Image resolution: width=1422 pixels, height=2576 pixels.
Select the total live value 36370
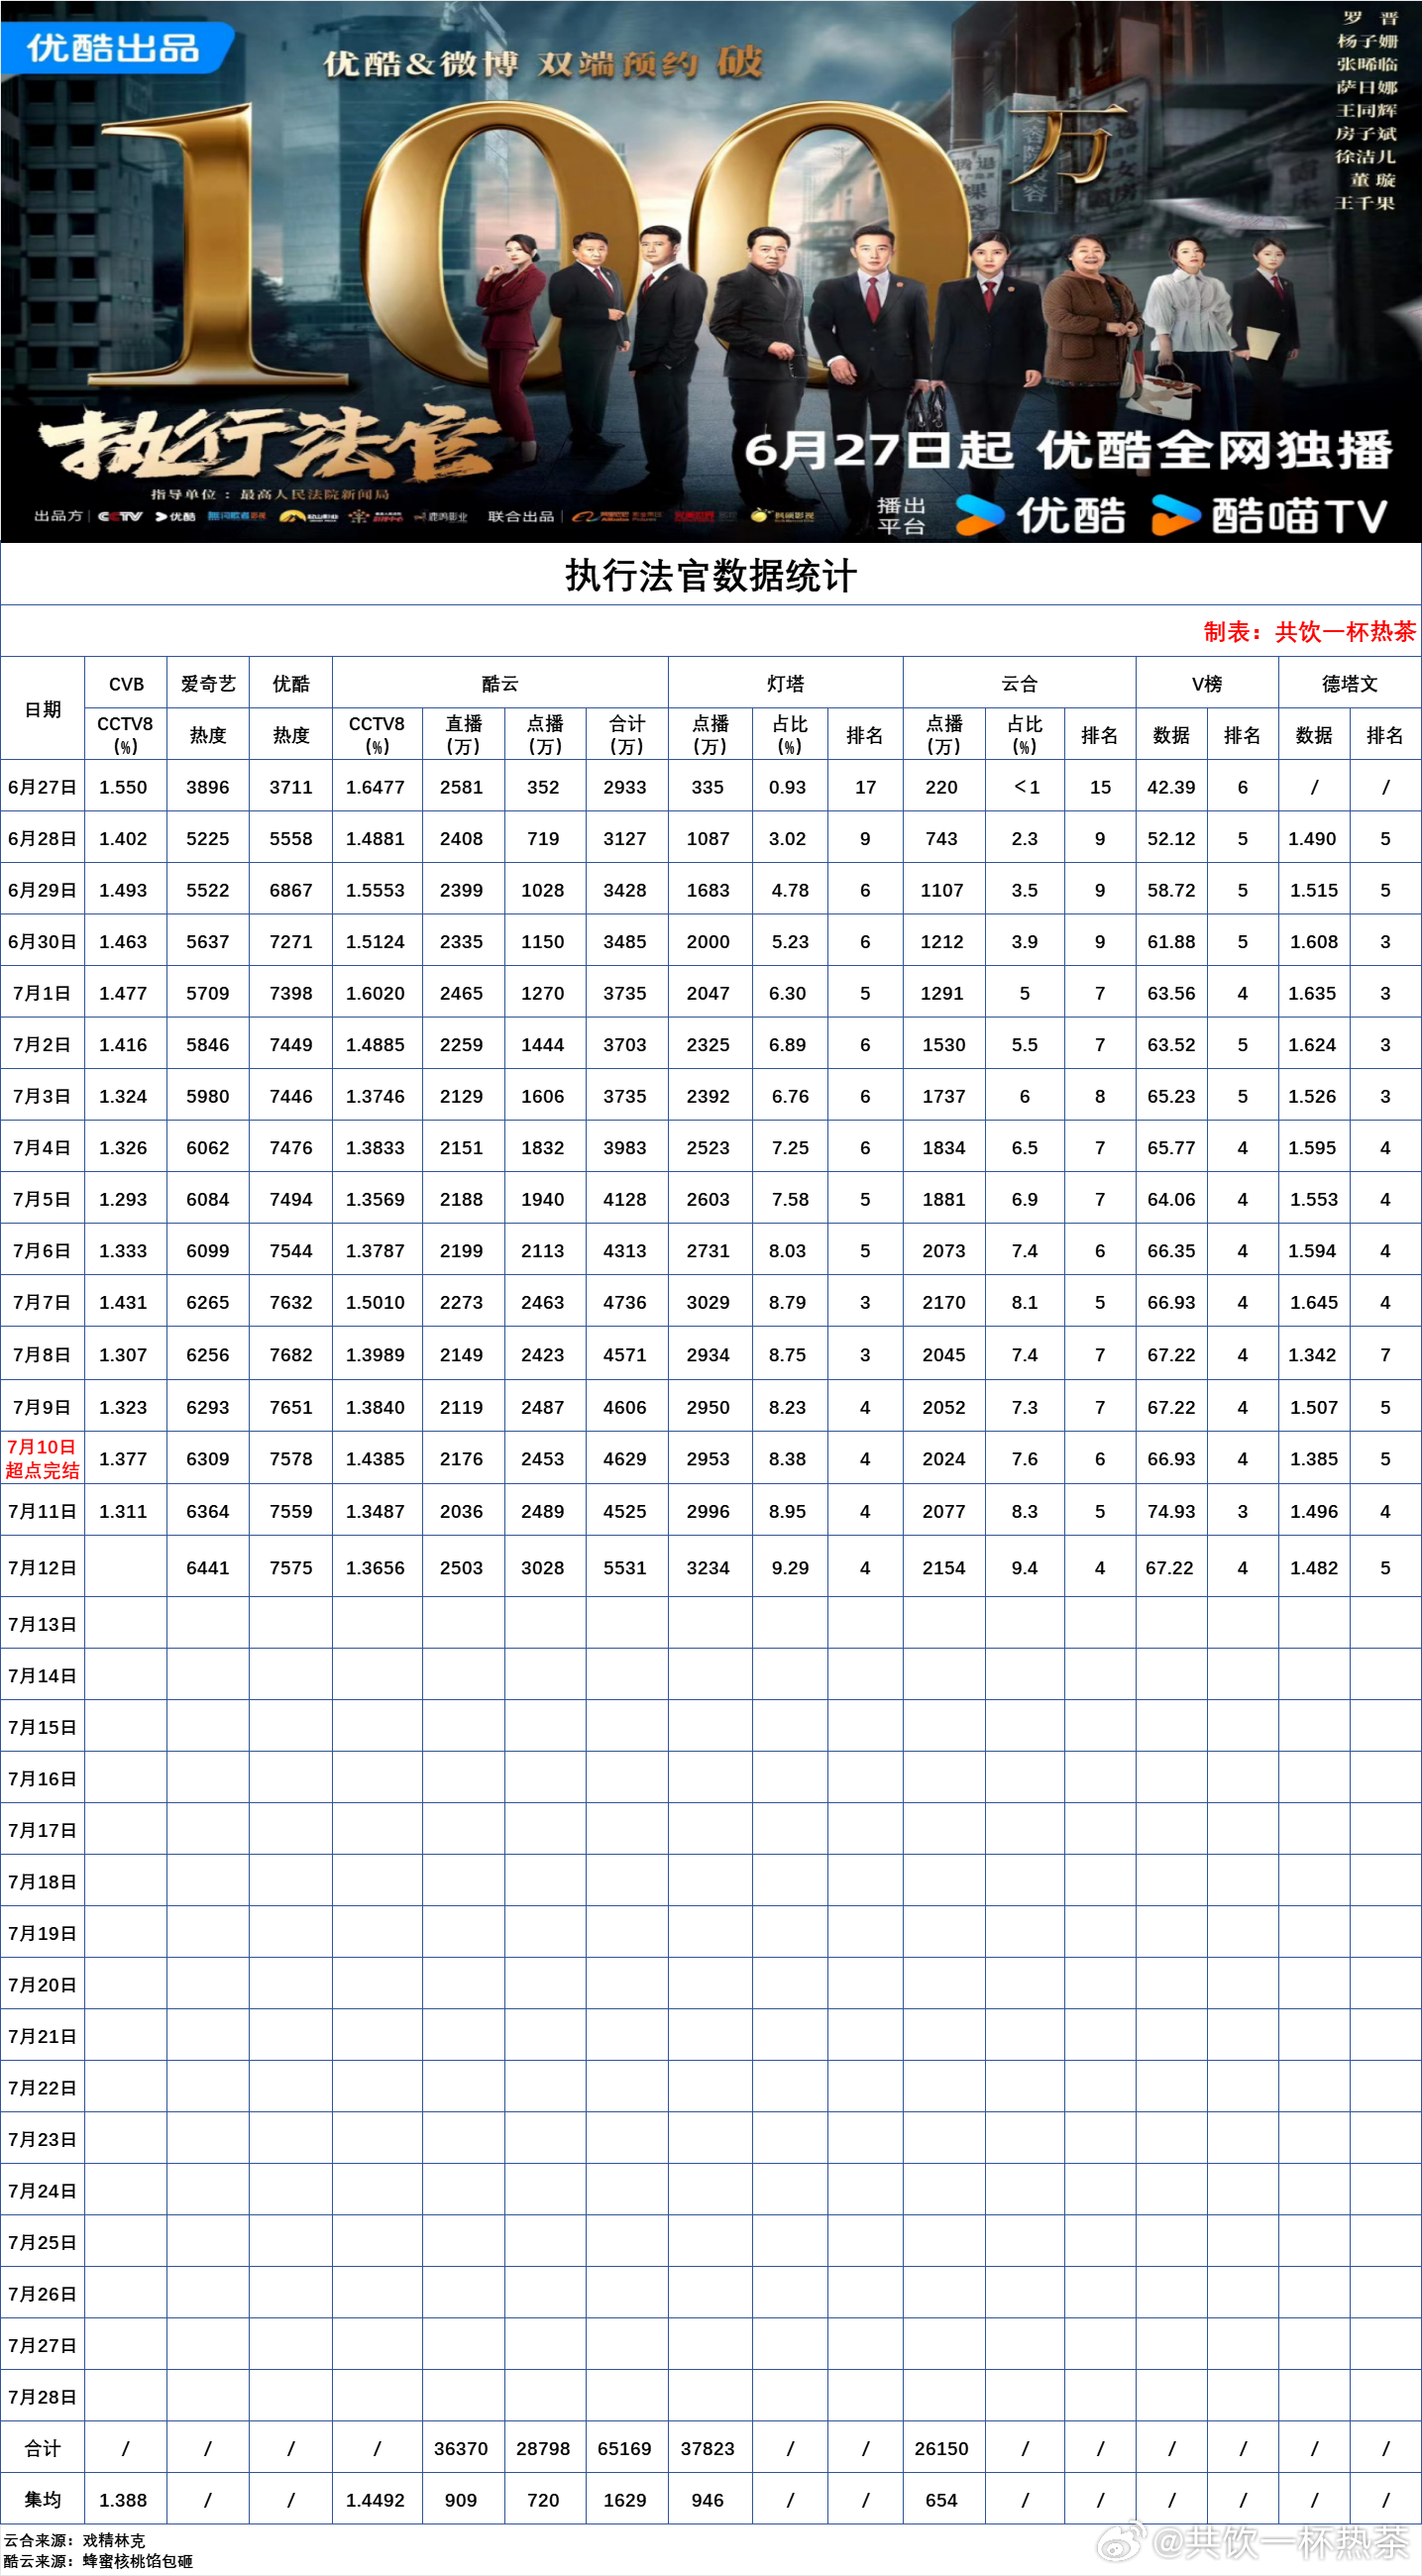pos(461,2449)
